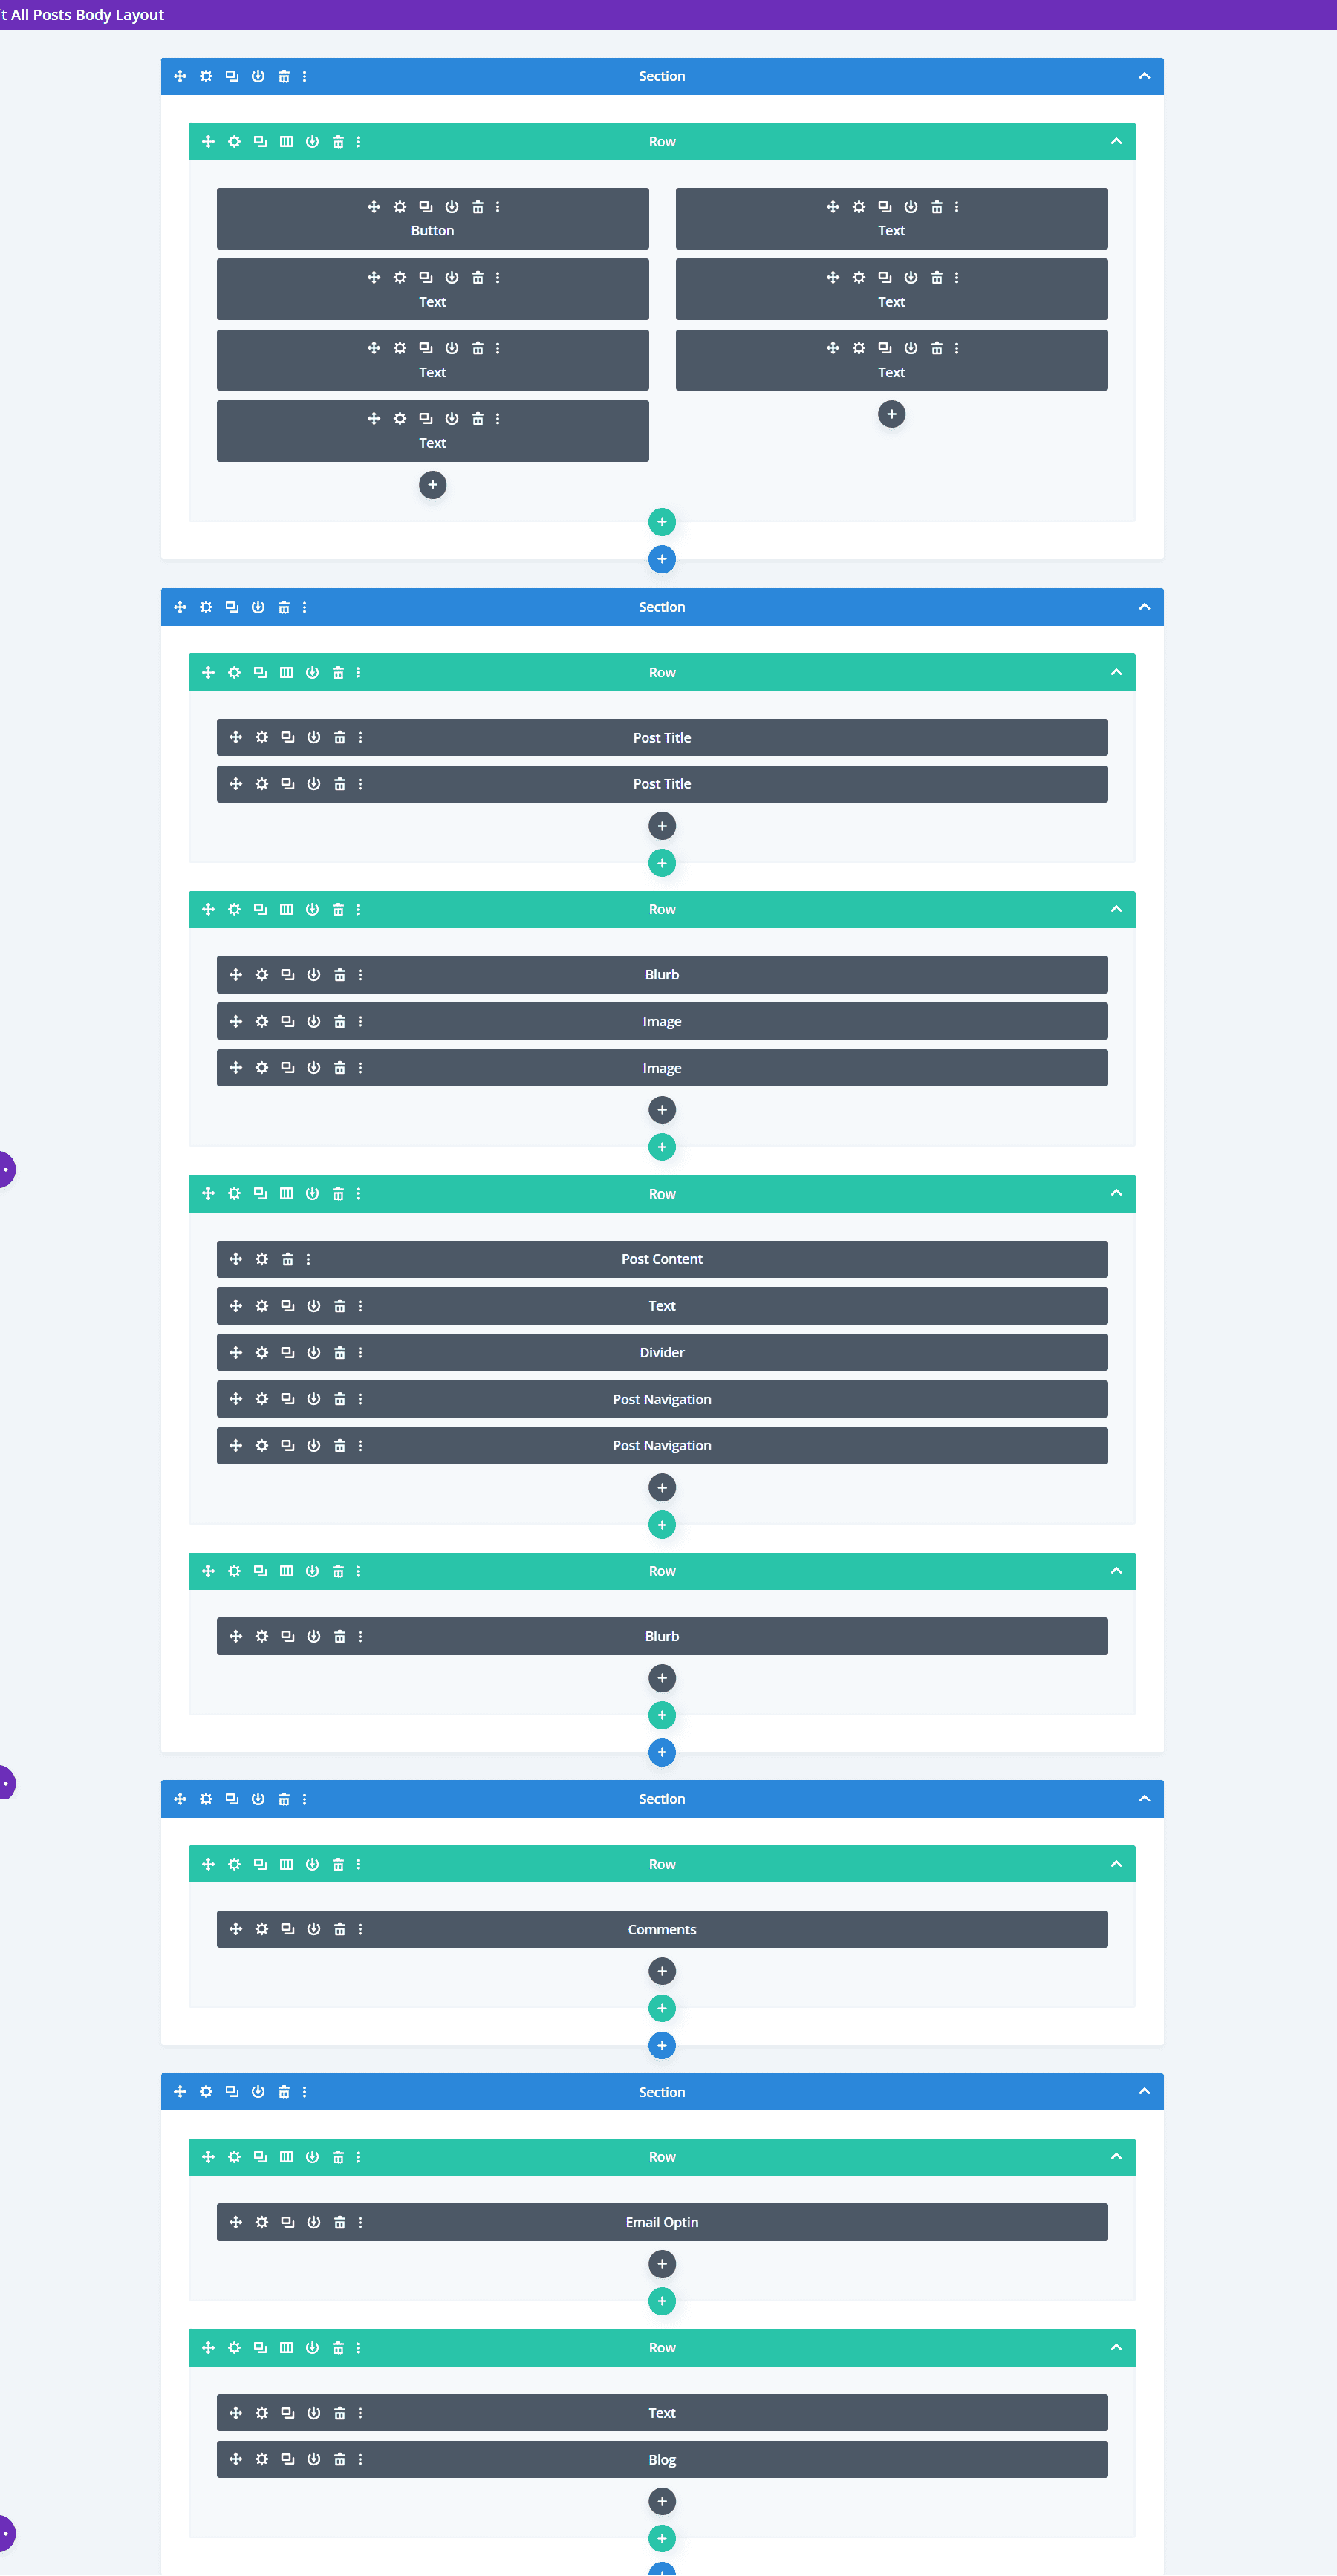Open Blog module three-dot menu
Image resolution: width=1337 pixels, height=2576 pixels.
(x=360, y=2459)
